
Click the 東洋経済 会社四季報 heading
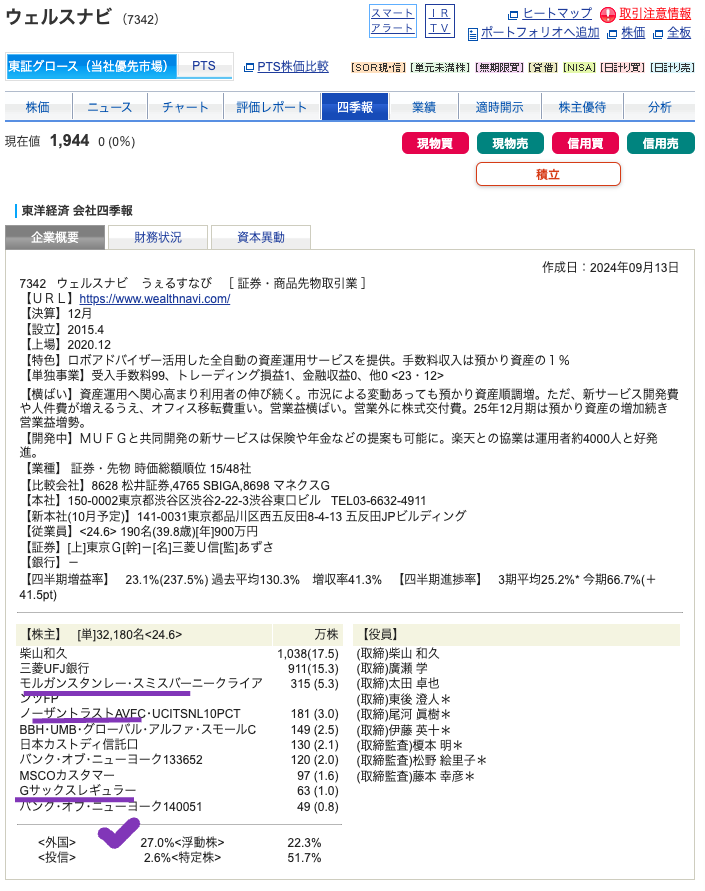(x=77, y=211)
